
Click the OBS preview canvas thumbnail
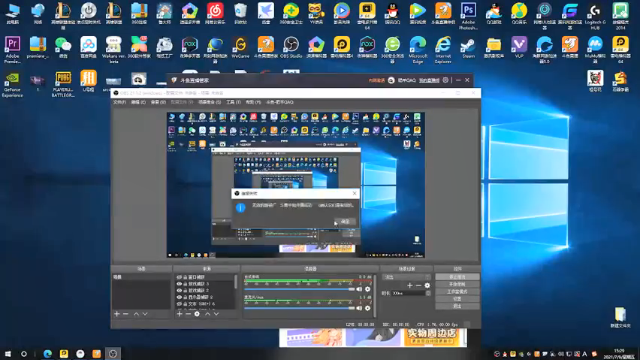coord(296,185)
